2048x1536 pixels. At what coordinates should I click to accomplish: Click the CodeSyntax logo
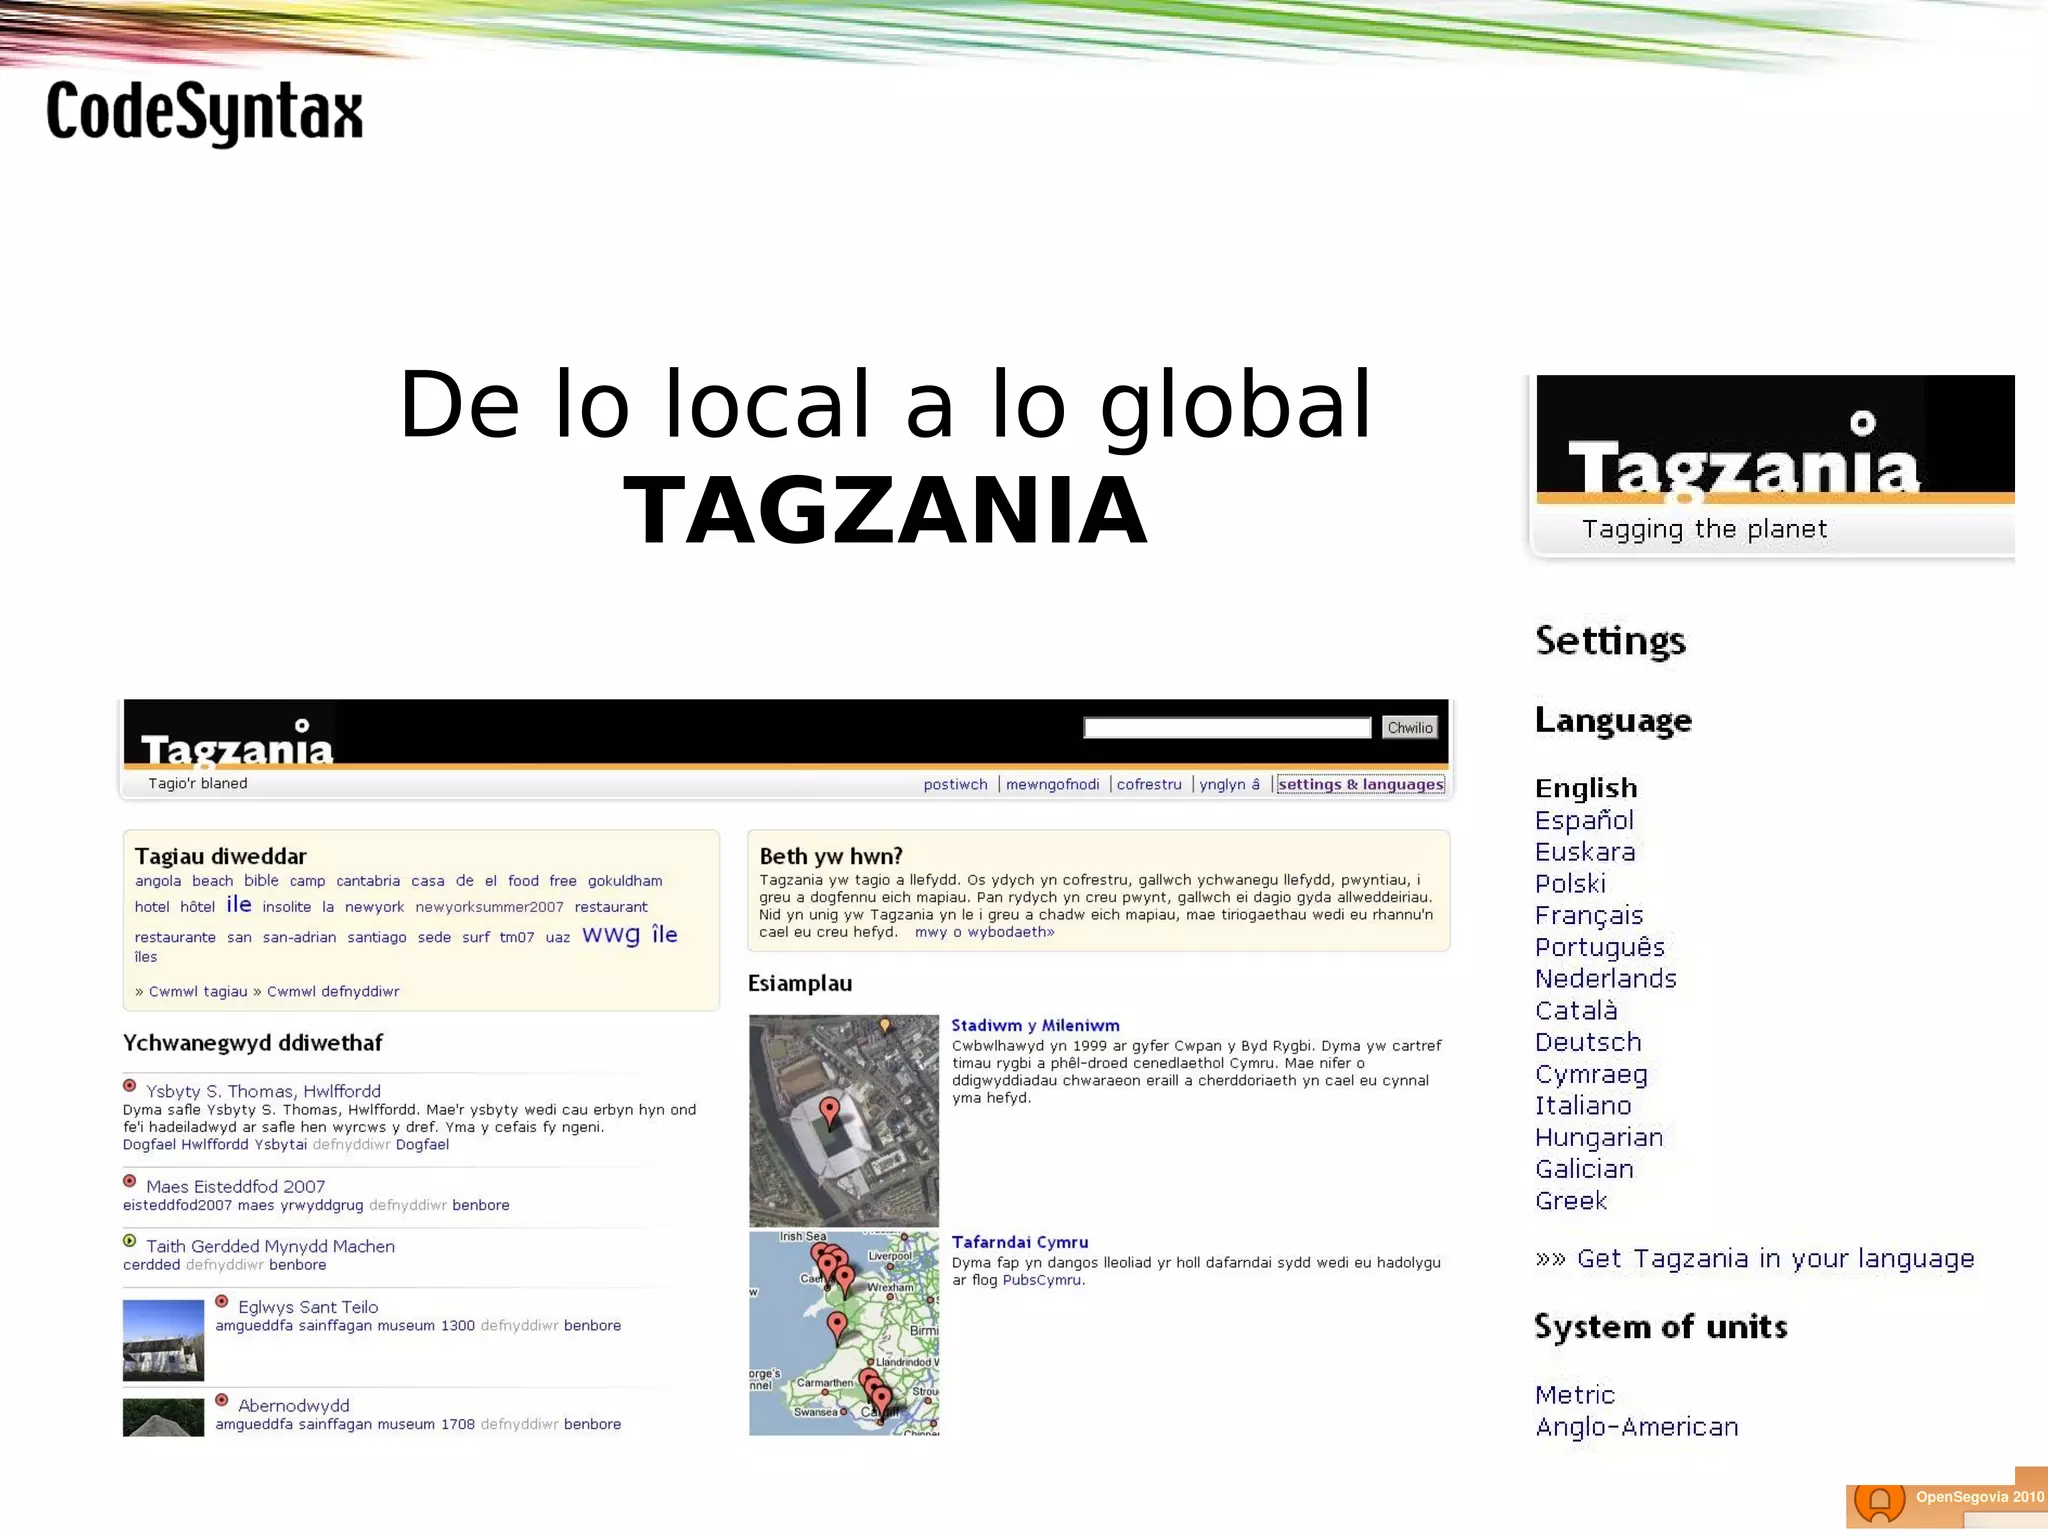click(x=205, y=113)
